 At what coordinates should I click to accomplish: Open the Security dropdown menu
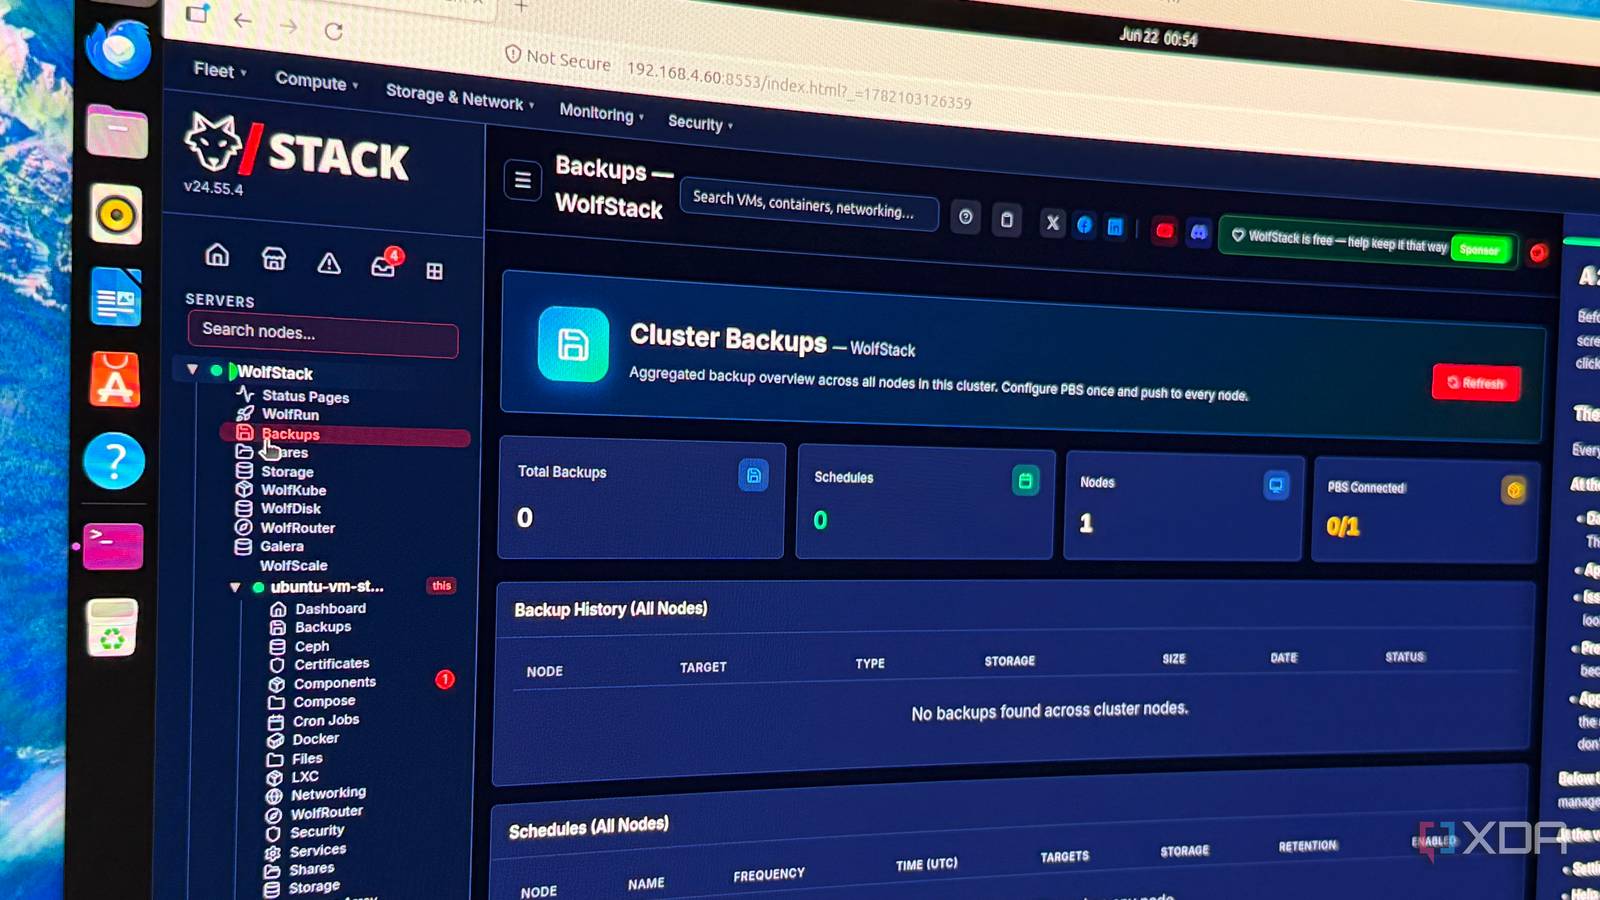[700, 123]
